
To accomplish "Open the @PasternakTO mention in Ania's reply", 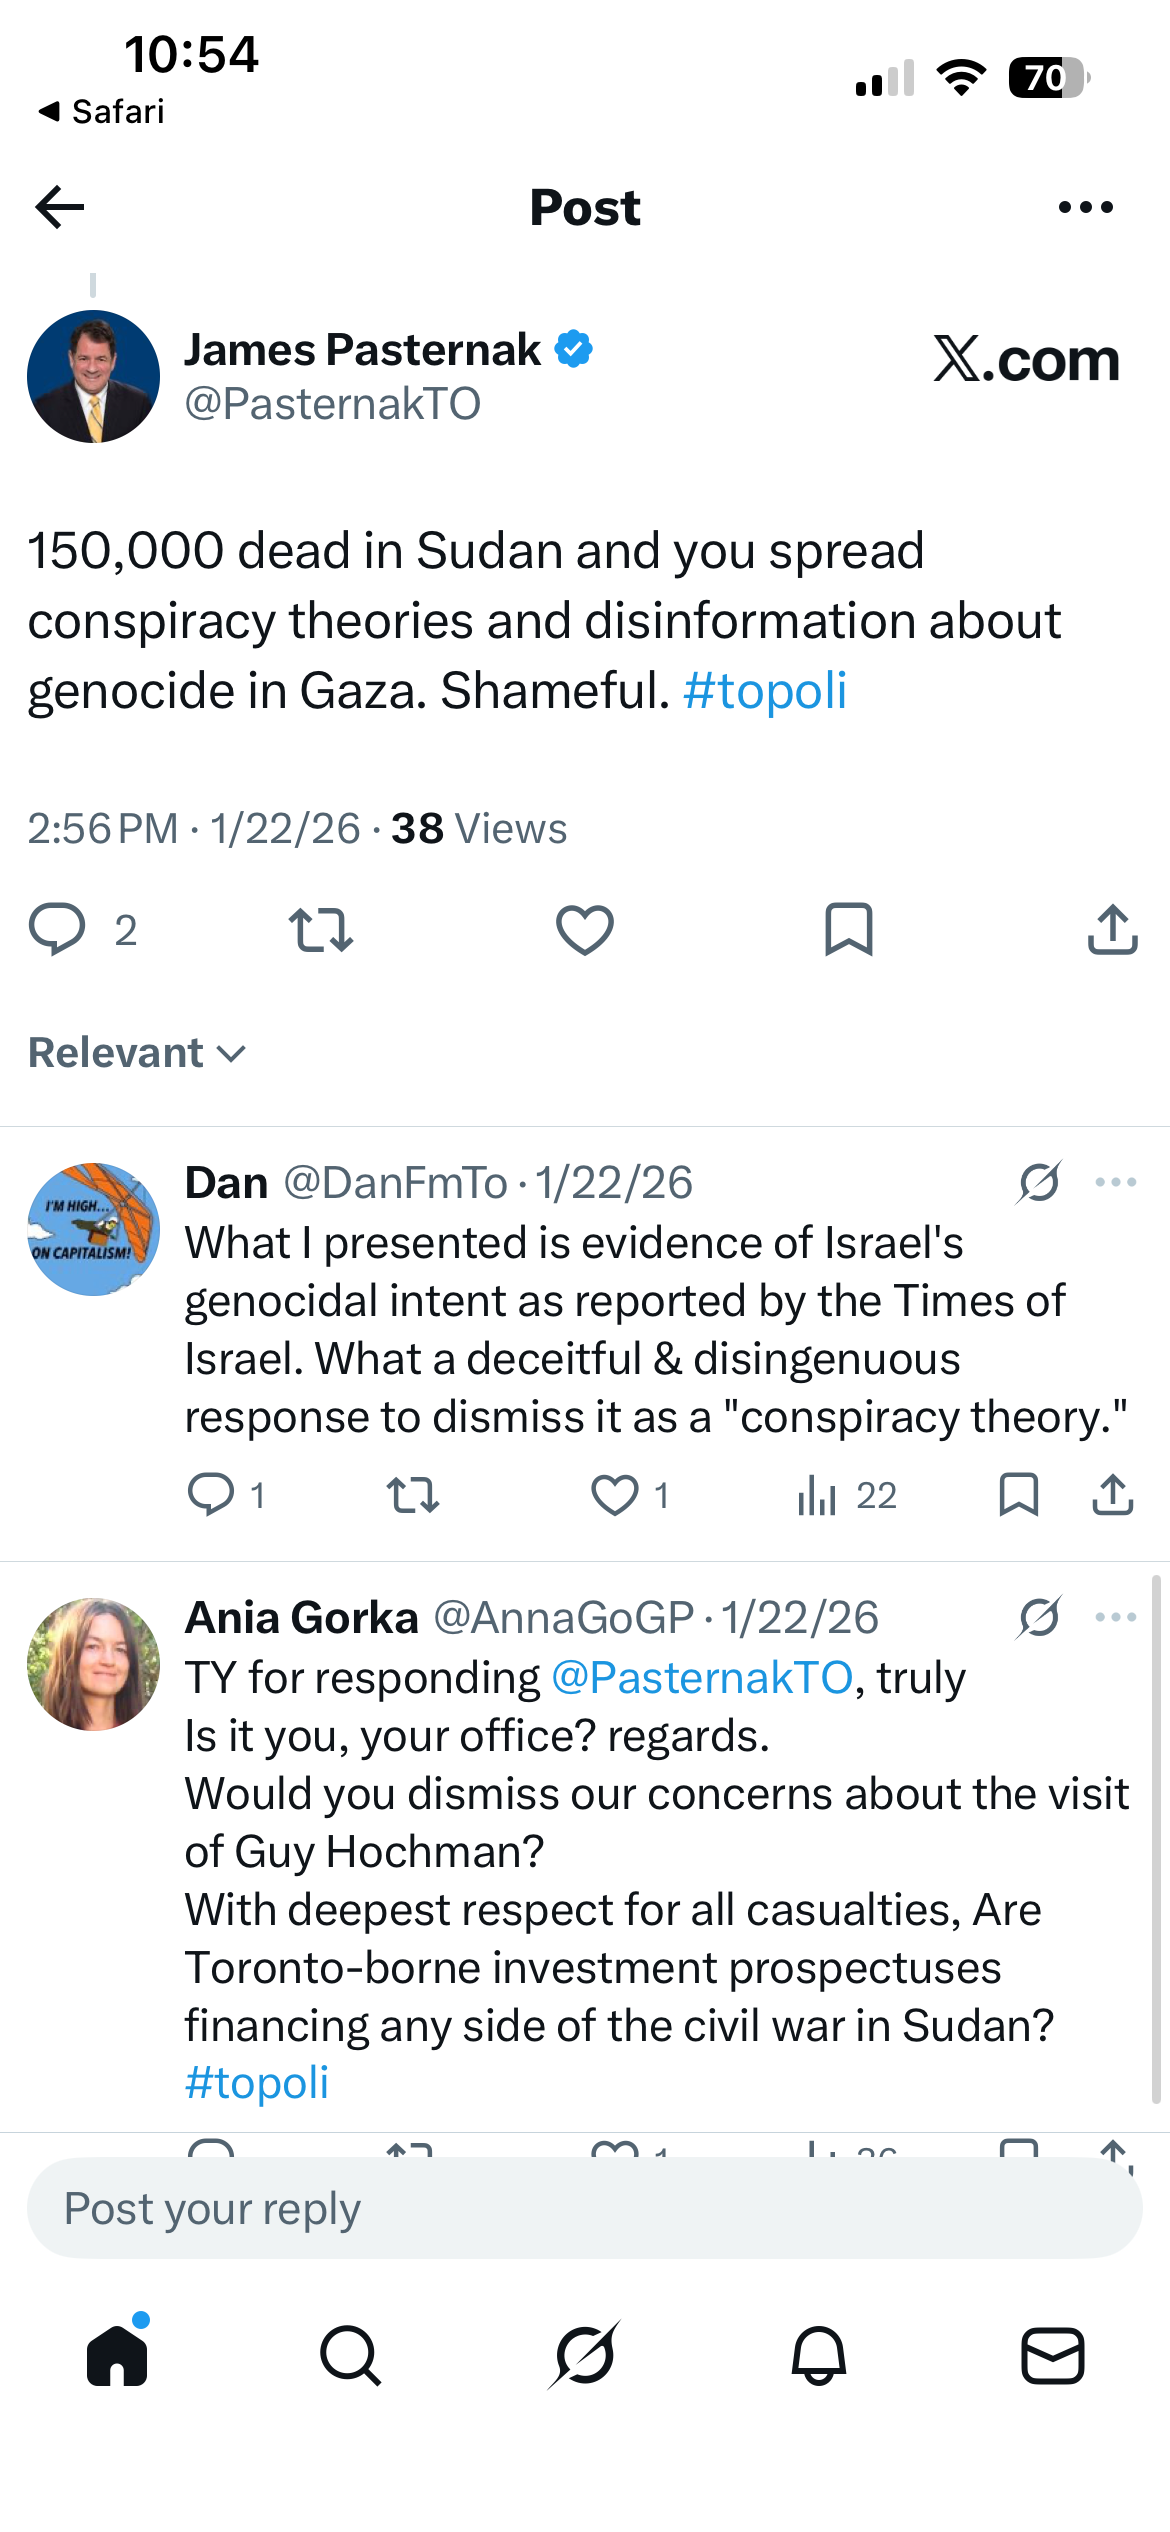I will 702,1678.
